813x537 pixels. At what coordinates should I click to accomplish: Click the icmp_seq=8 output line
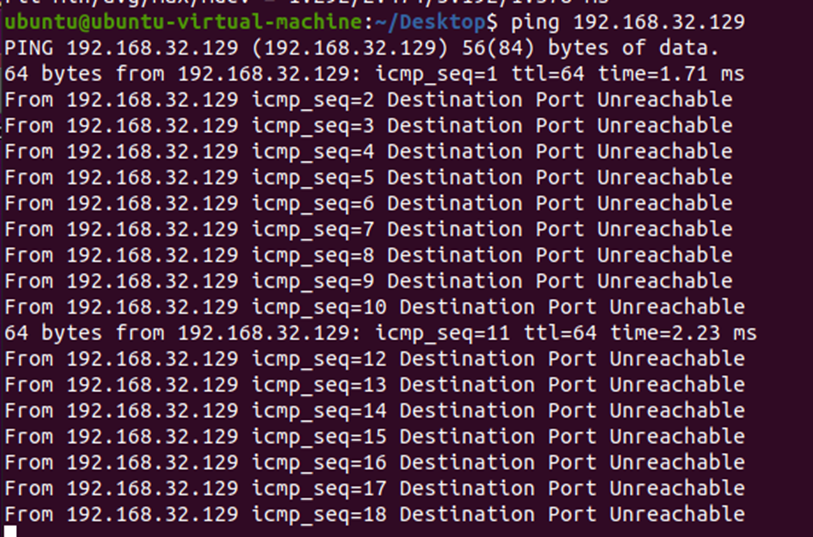click(x=368, y=255)
